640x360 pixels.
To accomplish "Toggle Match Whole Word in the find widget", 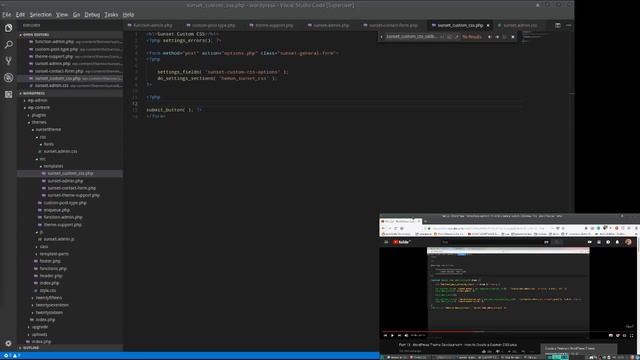I will pyautogui.click(x=449, y=37).
